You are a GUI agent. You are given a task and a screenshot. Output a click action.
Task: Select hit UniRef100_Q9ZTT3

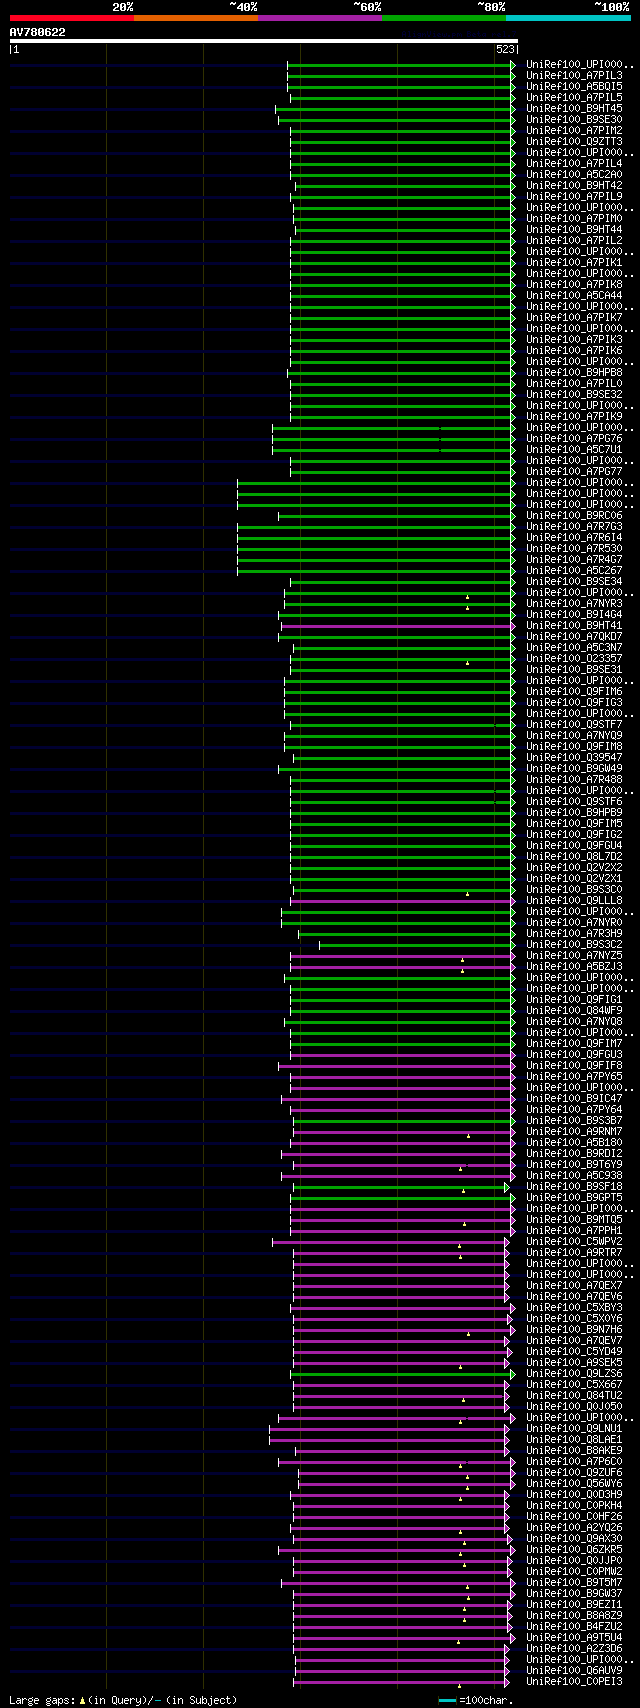coord(574,141)
